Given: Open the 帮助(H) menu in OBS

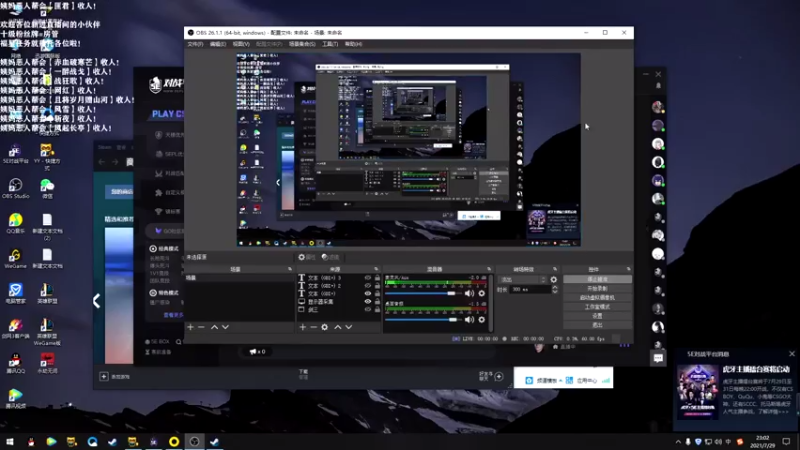Looking at the screenshot, I should point(353,44).
